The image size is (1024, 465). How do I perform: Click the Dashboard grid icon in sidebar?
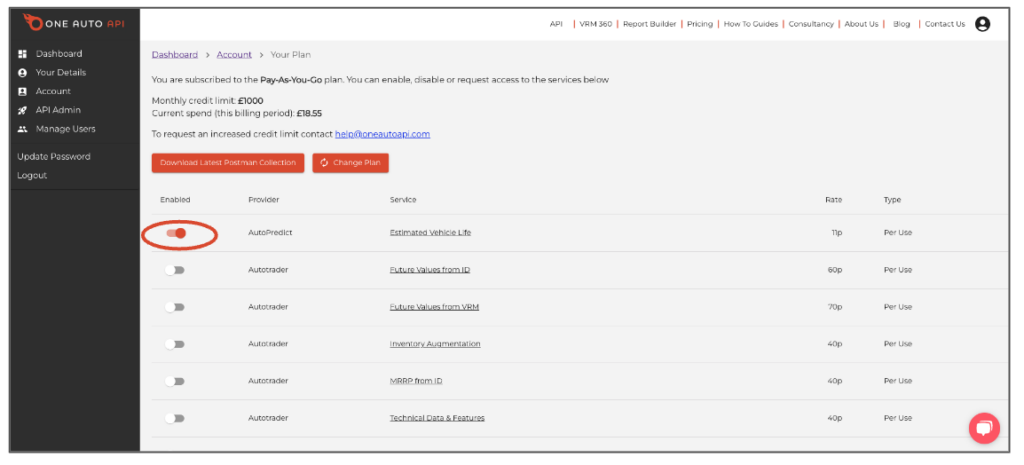coord(22,54)
